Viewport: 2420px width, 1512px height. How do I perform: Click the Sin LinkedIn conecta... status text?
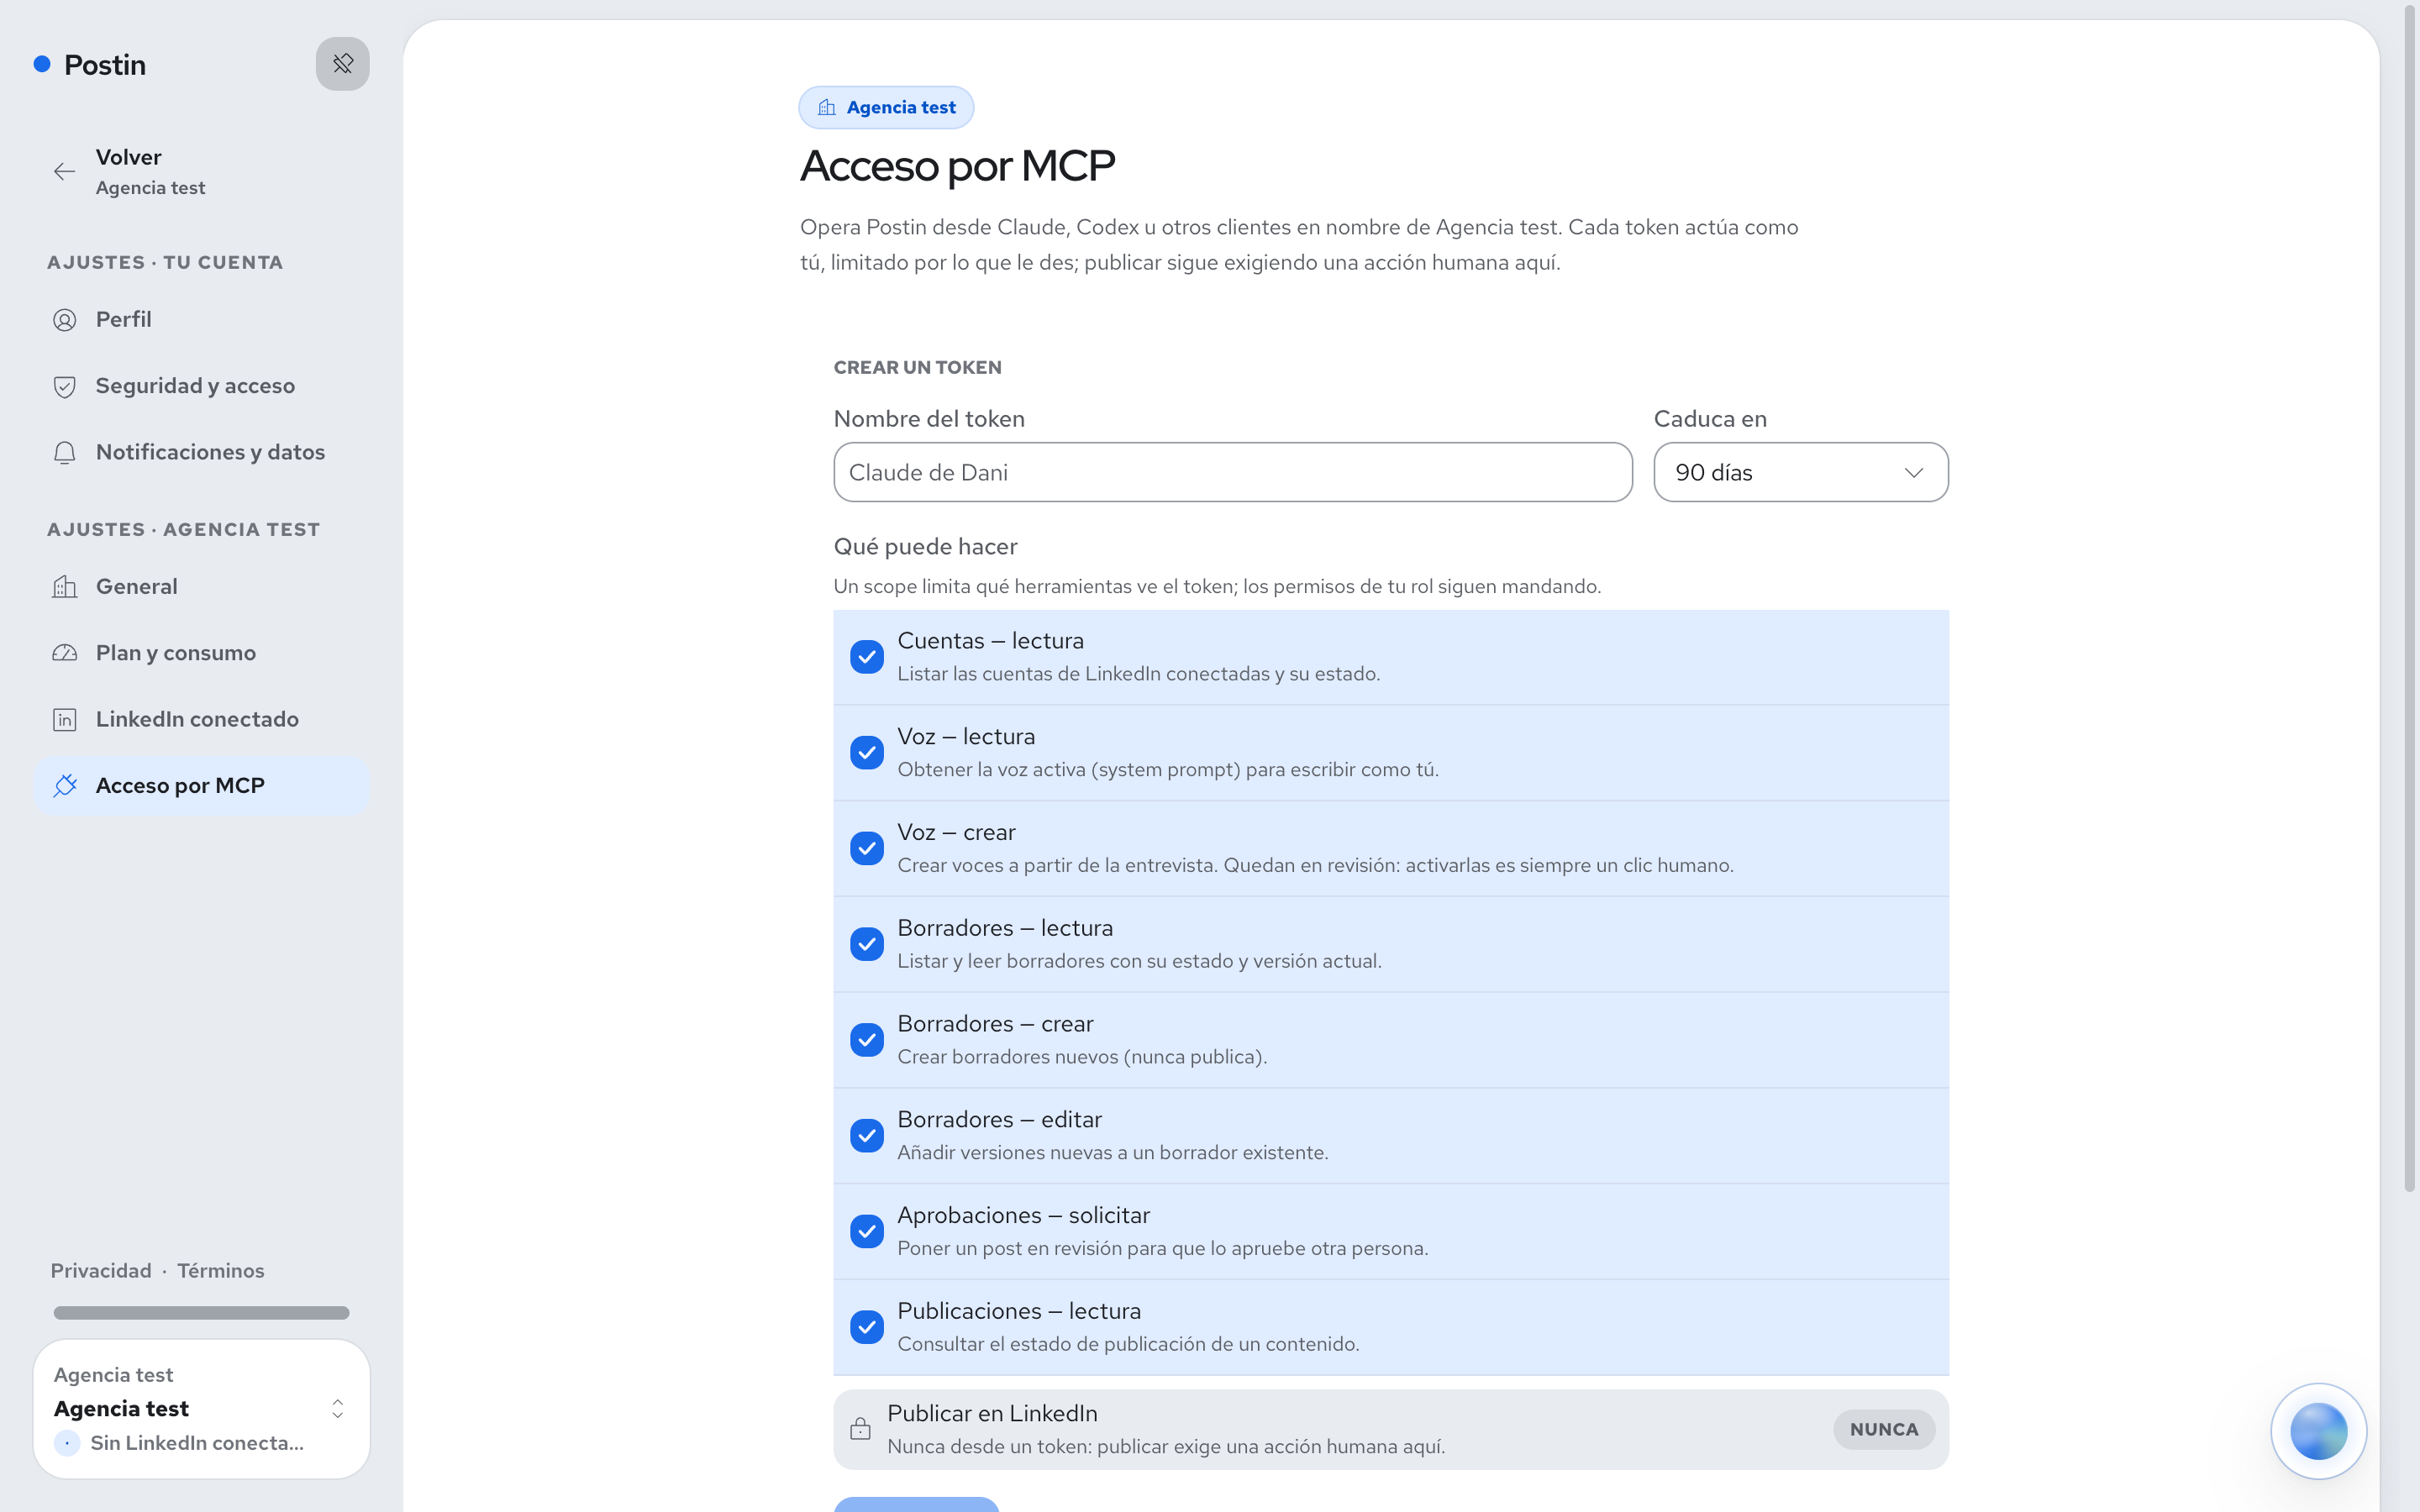click(197, 1443)
